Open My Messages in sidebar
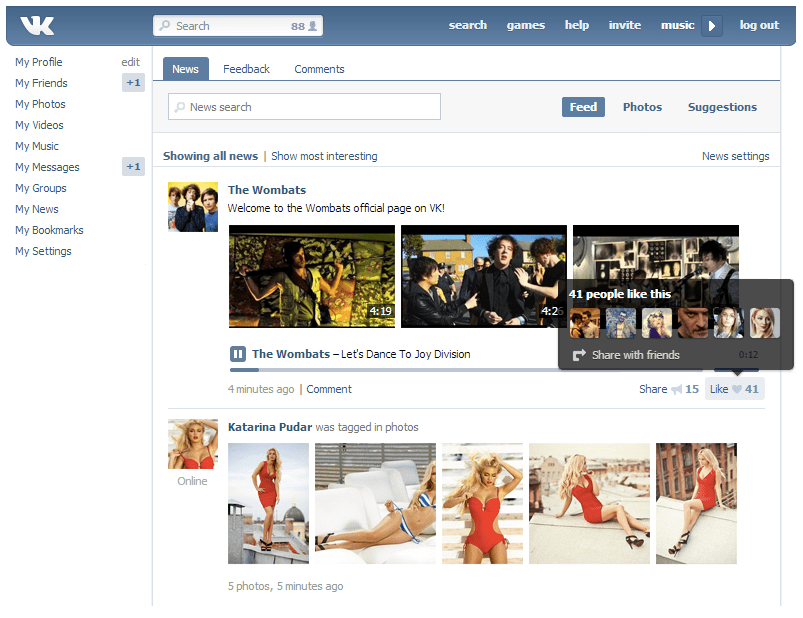The width and height of the screenshot is (803, 618). pyautogui.click(x=47, y=167)
